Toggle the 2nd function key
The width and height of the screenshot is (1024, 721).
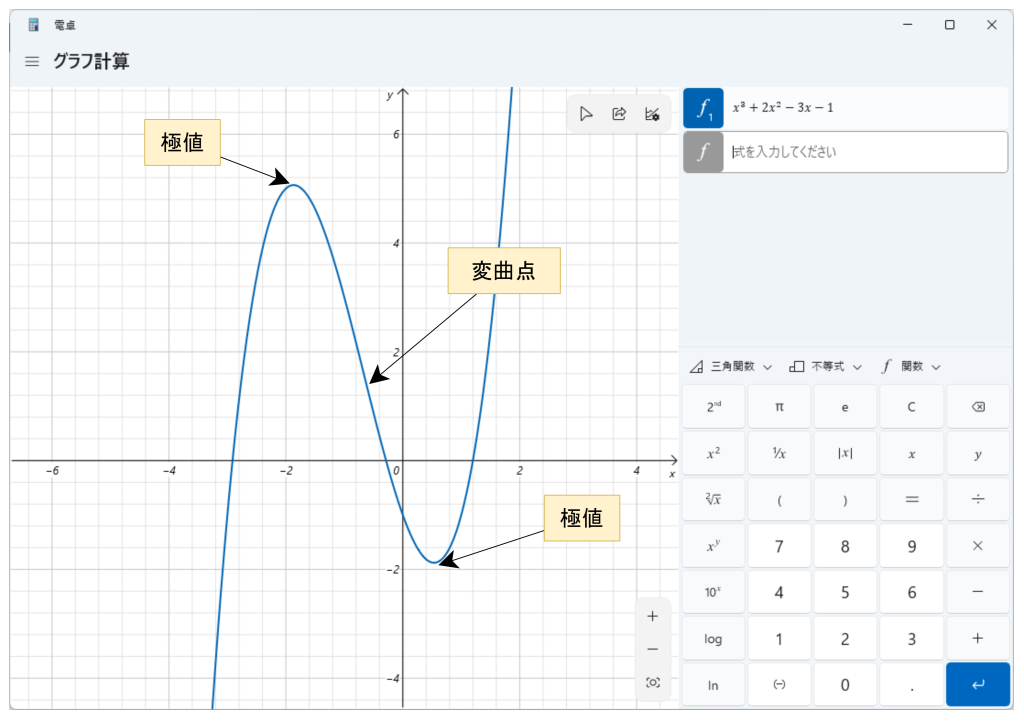713,407
